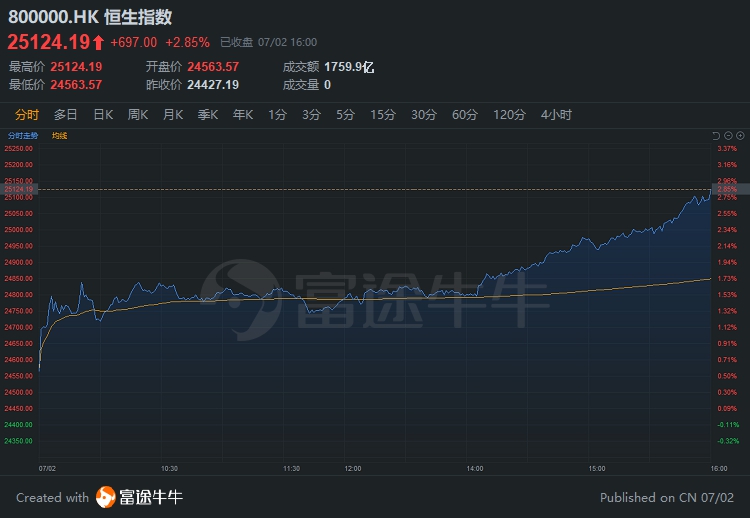Zoom out the chart with minus icon

(x=728, y=136)
